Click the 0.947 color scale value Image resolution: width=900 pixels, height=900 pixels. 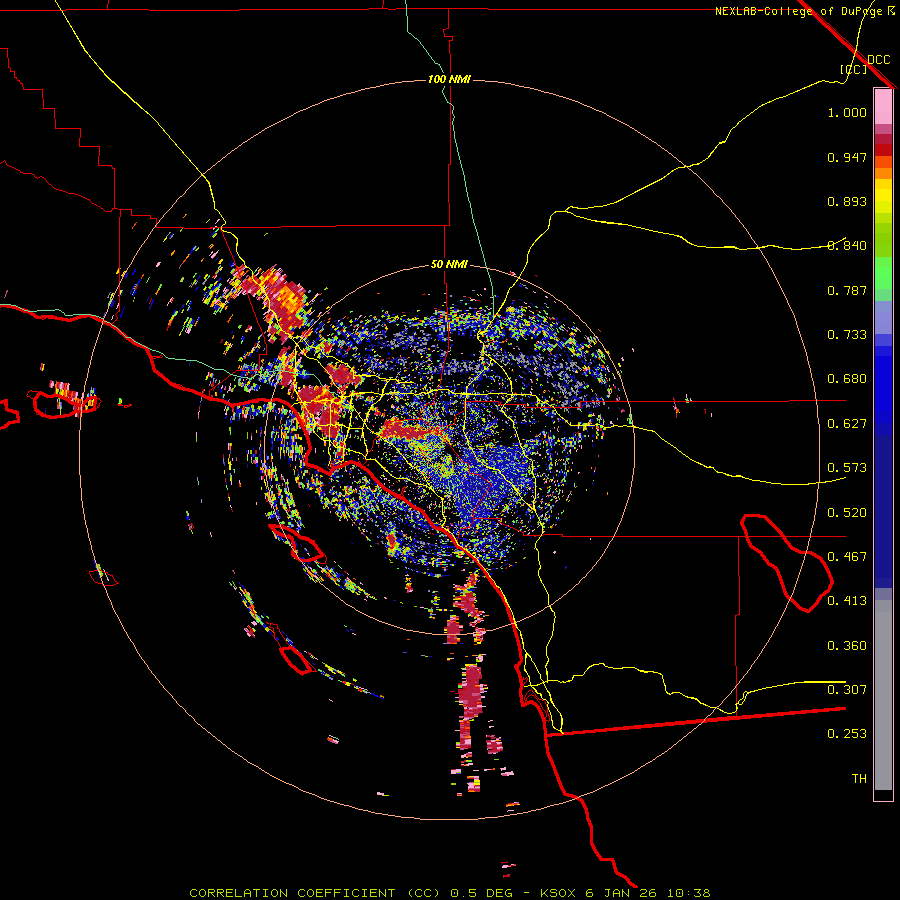(x=847, y=157)
